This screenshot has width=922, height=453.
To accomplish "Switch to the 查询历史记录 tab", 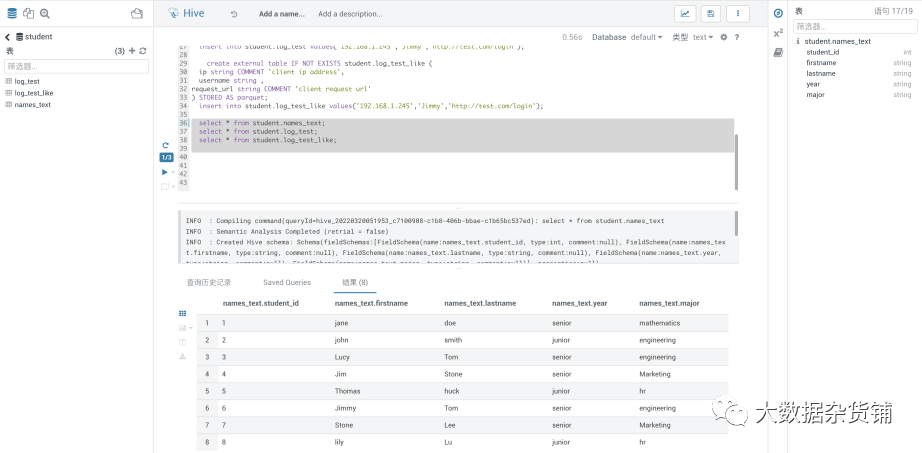I will click(208, 282).
